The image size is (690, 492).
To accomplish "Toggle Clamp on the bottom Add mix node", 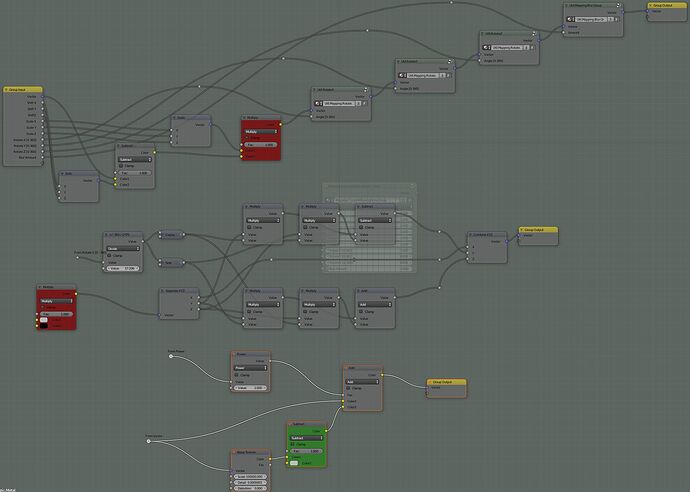I will click(349, 388).
